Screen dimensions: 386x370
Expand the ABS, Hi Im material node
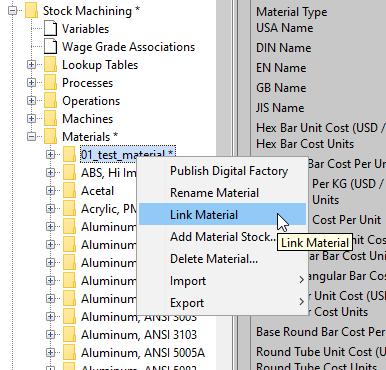click(50, 173)
